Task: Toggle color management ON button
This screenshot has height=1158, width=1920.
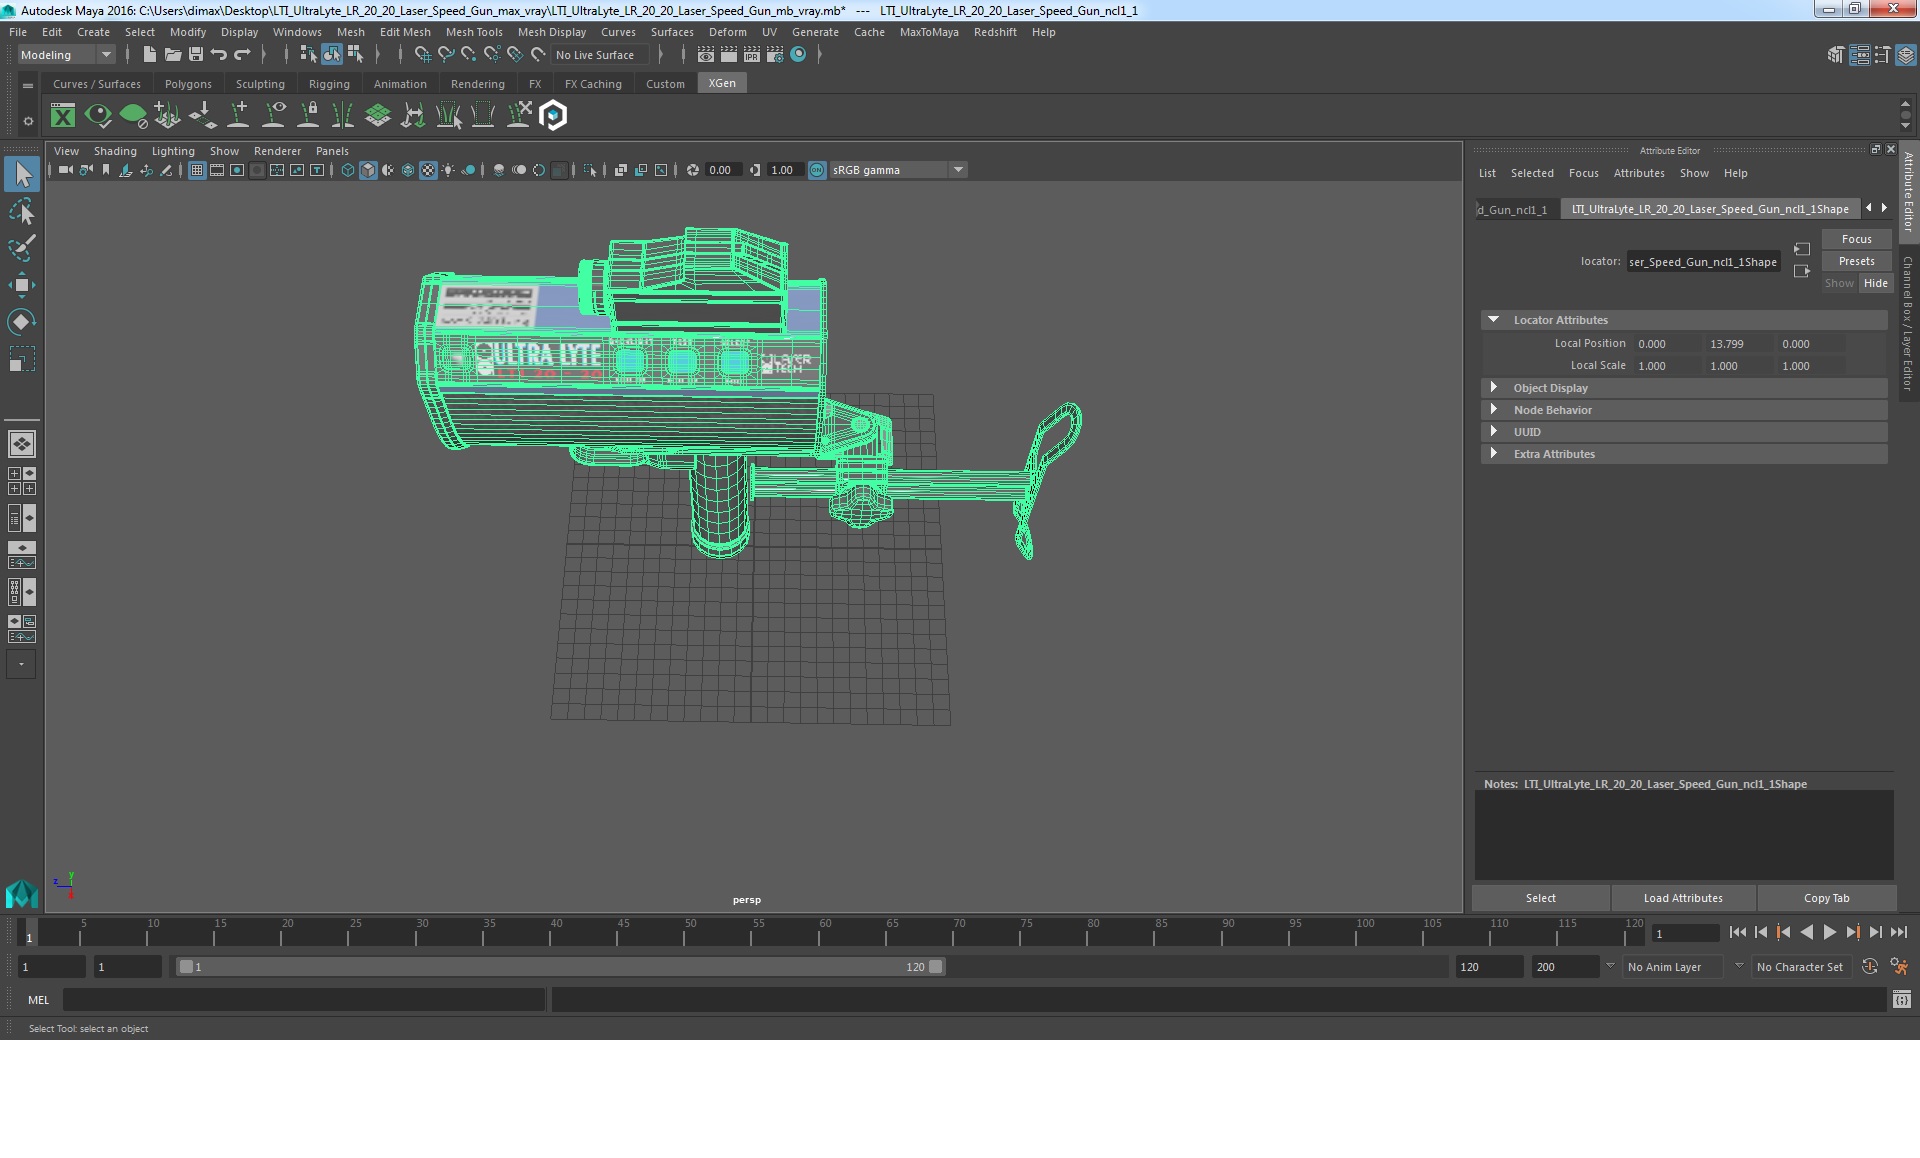Action: click(x=817, y=170)
